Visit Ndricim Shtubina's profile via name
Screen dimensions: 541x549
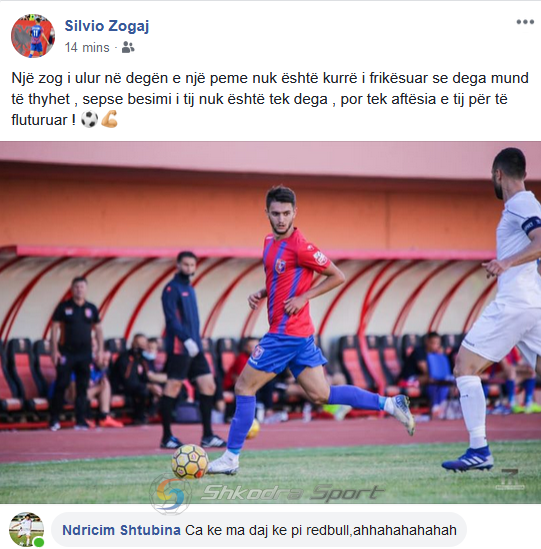[122, 530]
